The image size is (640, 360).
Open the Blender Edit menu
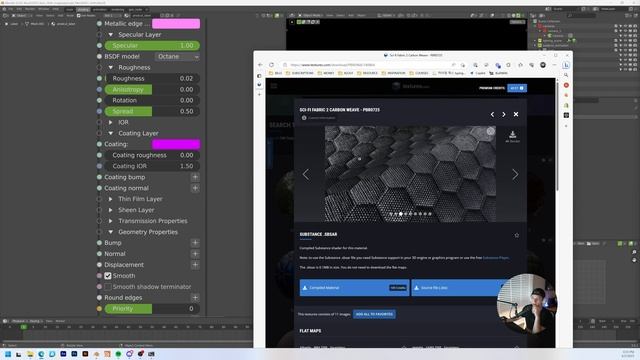[19, 9]
